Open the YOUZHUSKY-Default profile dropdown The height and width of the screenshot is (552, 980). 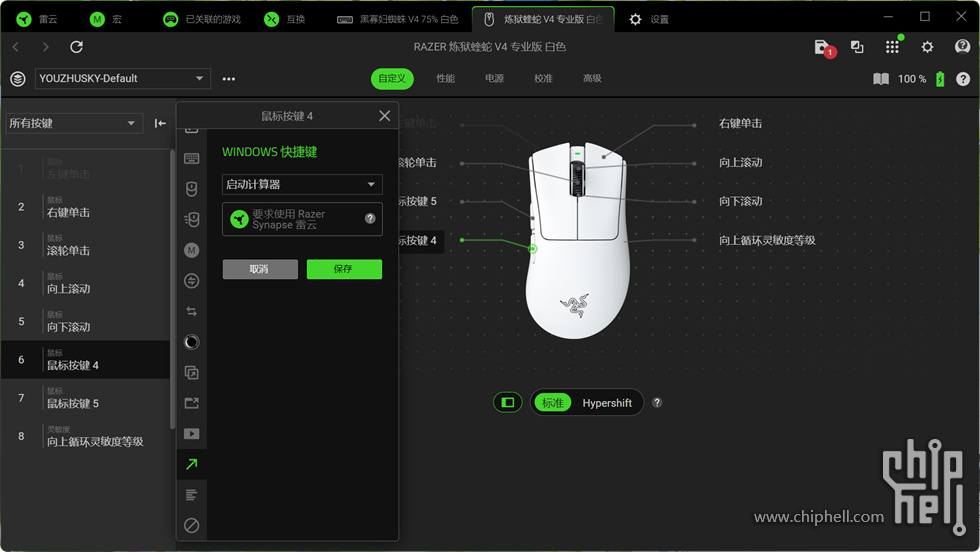pos(122,79)
